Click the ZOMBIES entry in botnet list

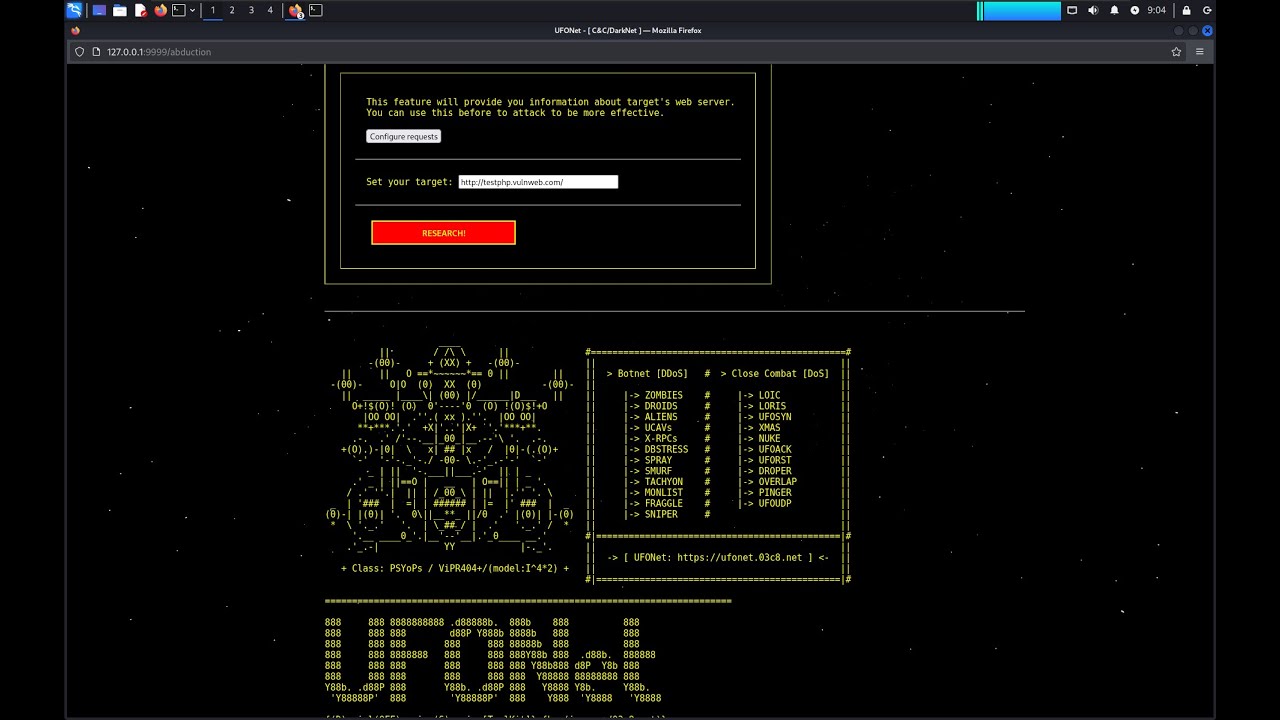click(663, 395)
